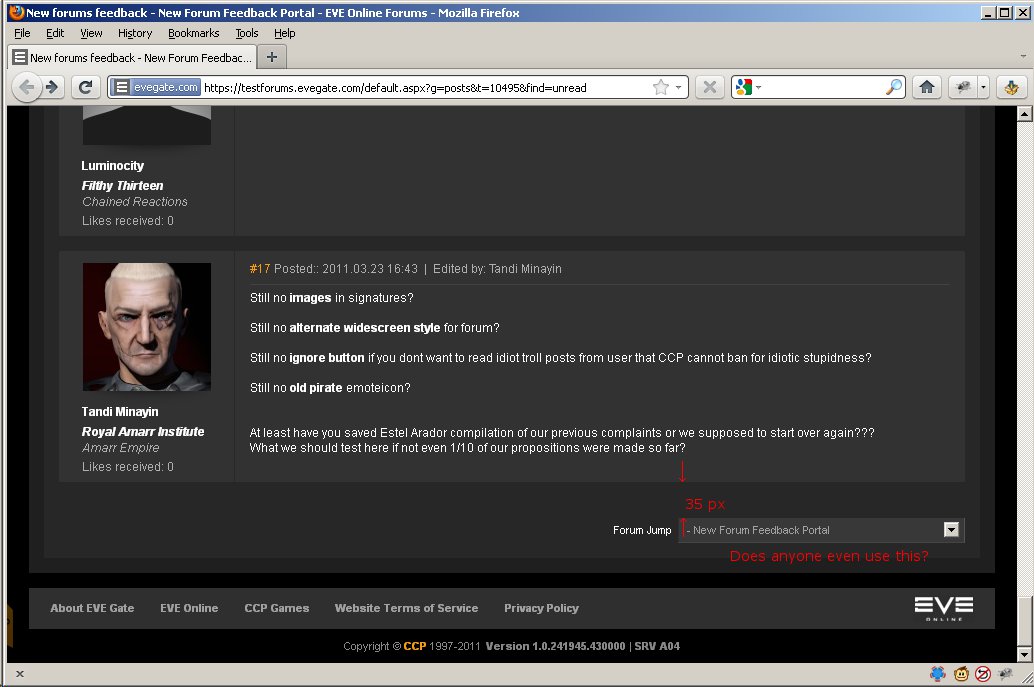Open About EVE Gate footer link
The height and width of the screenshot is (687, 1034).
point(92,608)
